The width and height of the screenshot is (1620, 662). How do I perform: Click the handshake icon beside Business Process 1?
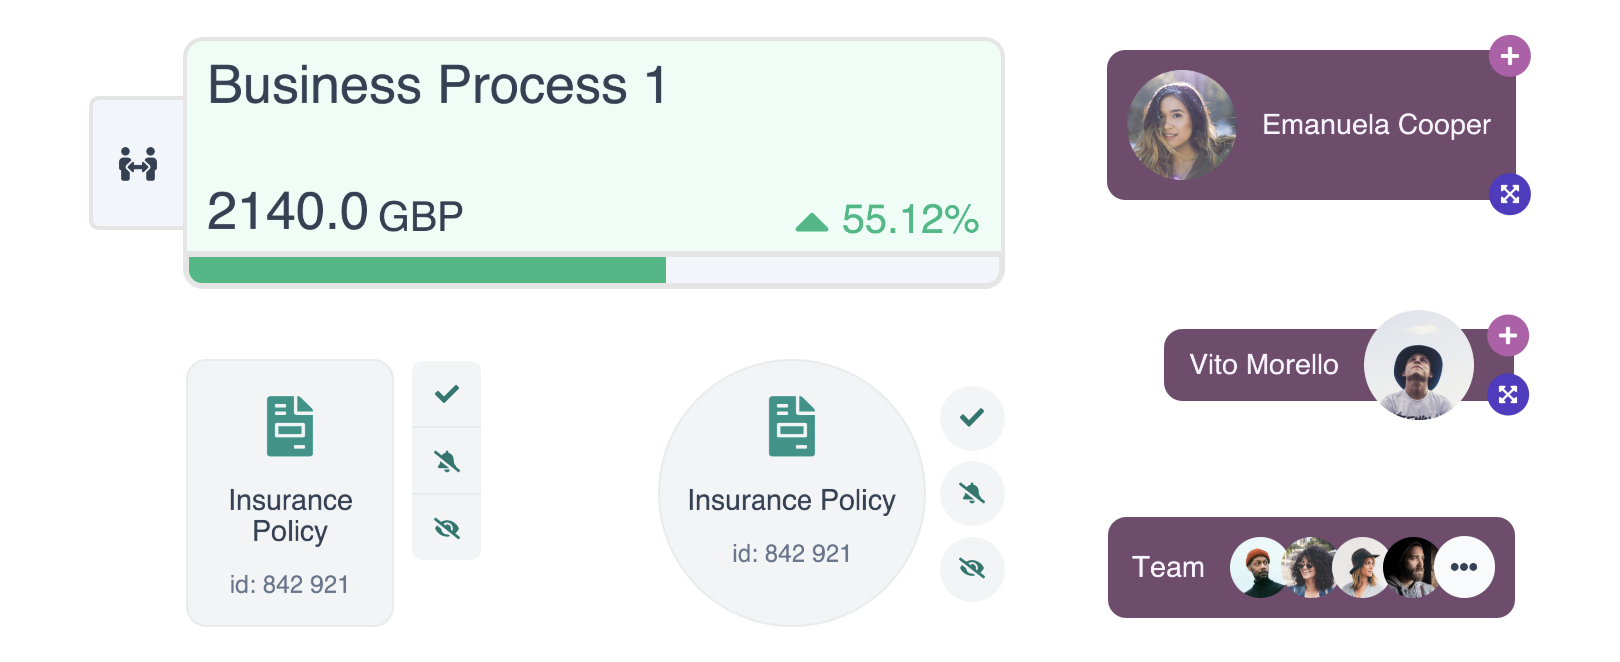coord(138,164)
